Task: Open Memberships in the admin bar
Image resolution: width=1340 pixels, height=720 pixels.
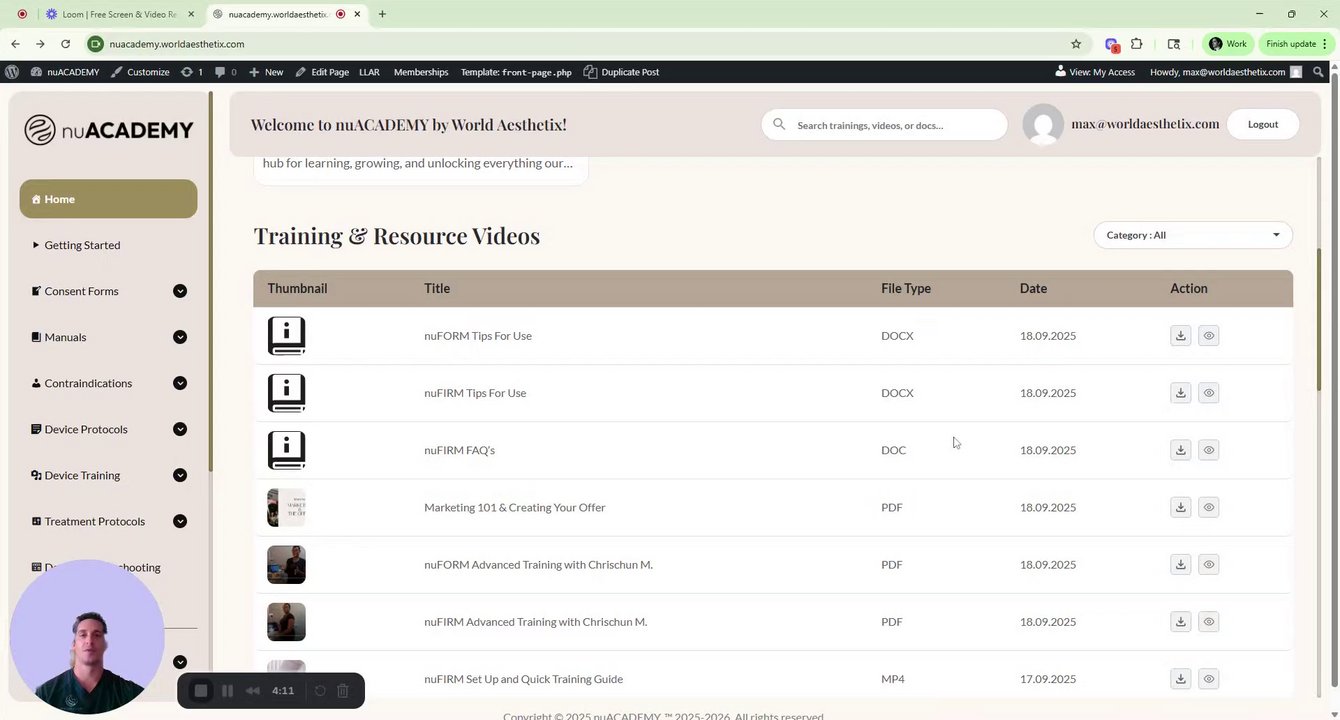Action: [x=421, y=72]
